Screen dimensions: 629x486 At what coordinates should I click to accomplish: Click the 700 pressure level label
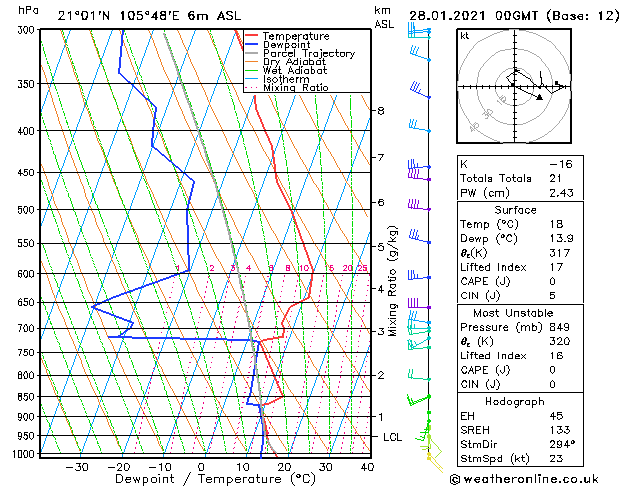[x=28, y=328]
